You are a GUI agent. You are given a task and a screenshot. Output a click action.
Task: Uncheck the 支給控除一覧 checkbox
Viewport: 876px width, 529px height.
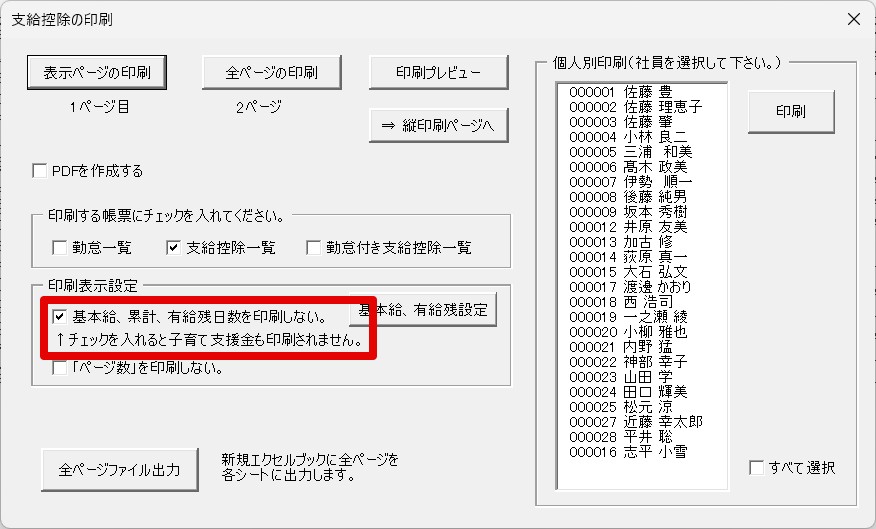[173, 247]
